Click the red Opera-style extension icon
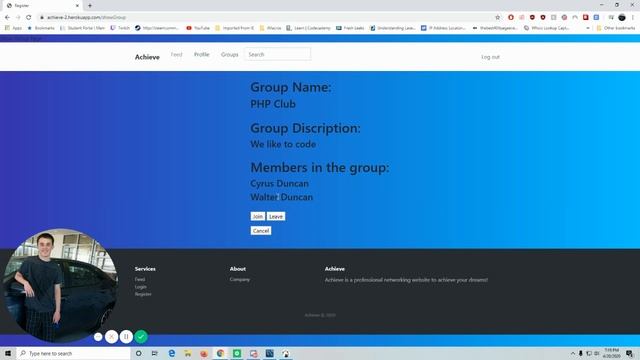This screenshot has height=360, width=640. 511,18
